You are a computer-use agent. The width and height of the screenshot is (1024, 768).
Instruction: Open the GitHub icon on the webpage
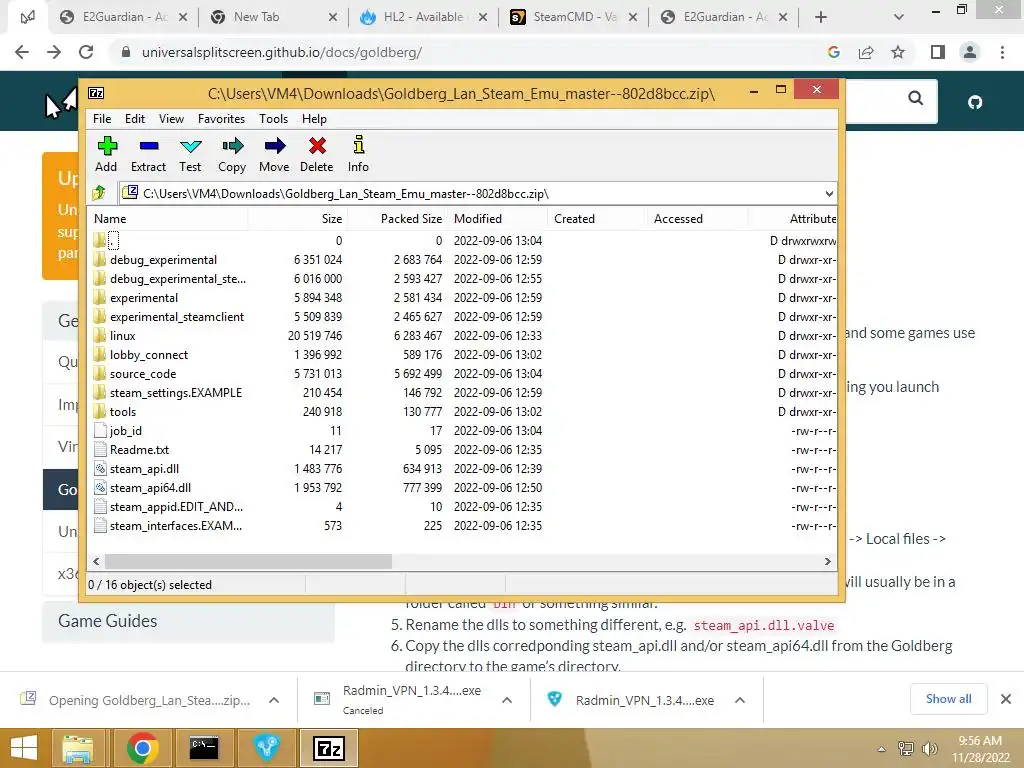click(975, 102)
